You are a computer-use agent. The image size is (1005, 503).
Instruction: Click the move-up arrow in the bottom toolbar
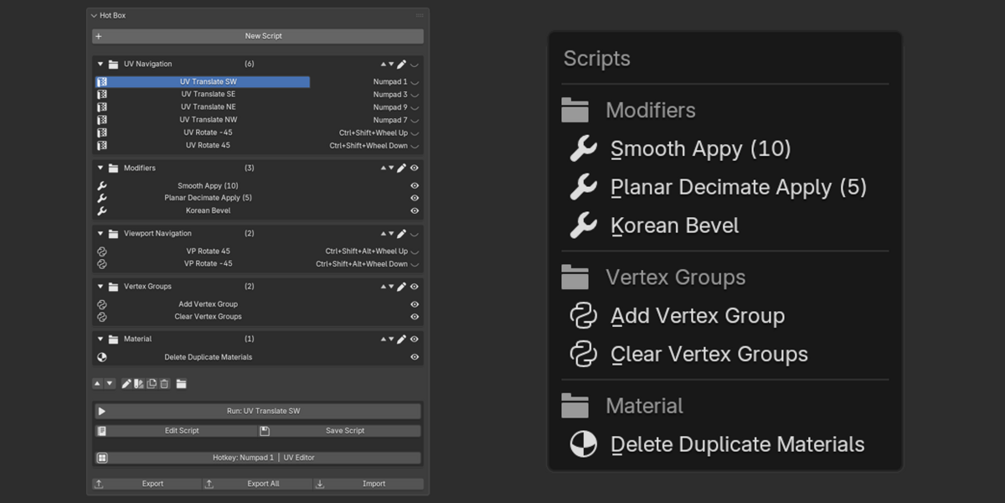pos(97,384)
